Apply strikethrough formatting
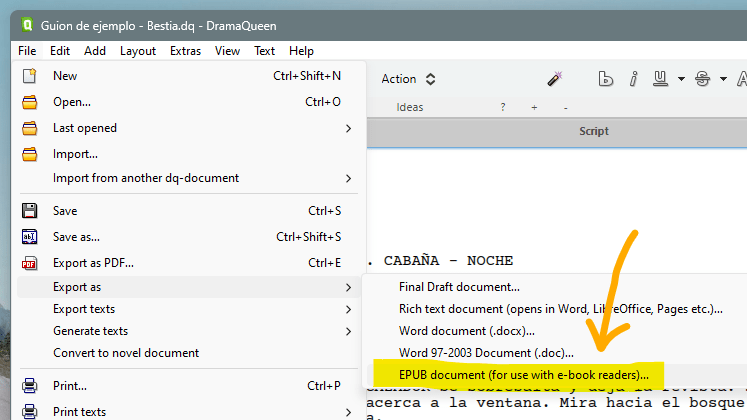This screenshot has height=420, width=747. (702, 79)
